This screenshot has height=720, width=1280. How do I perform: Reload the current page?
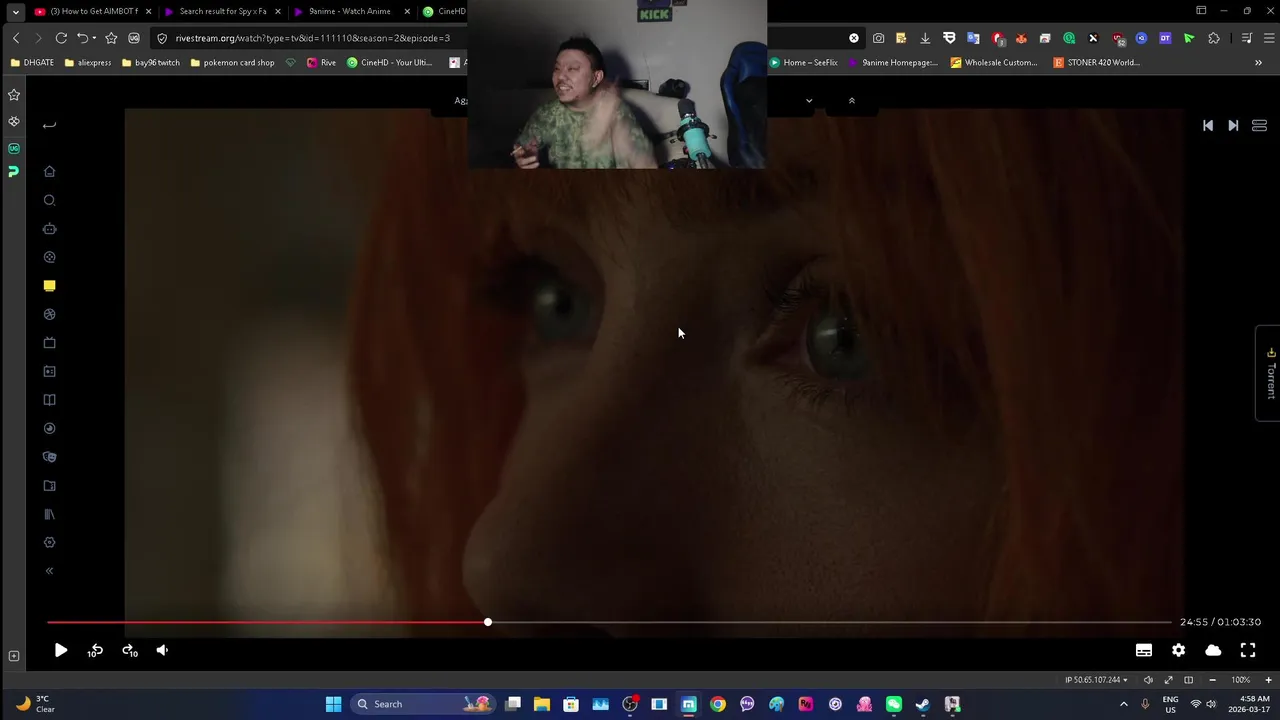[61, 38]
